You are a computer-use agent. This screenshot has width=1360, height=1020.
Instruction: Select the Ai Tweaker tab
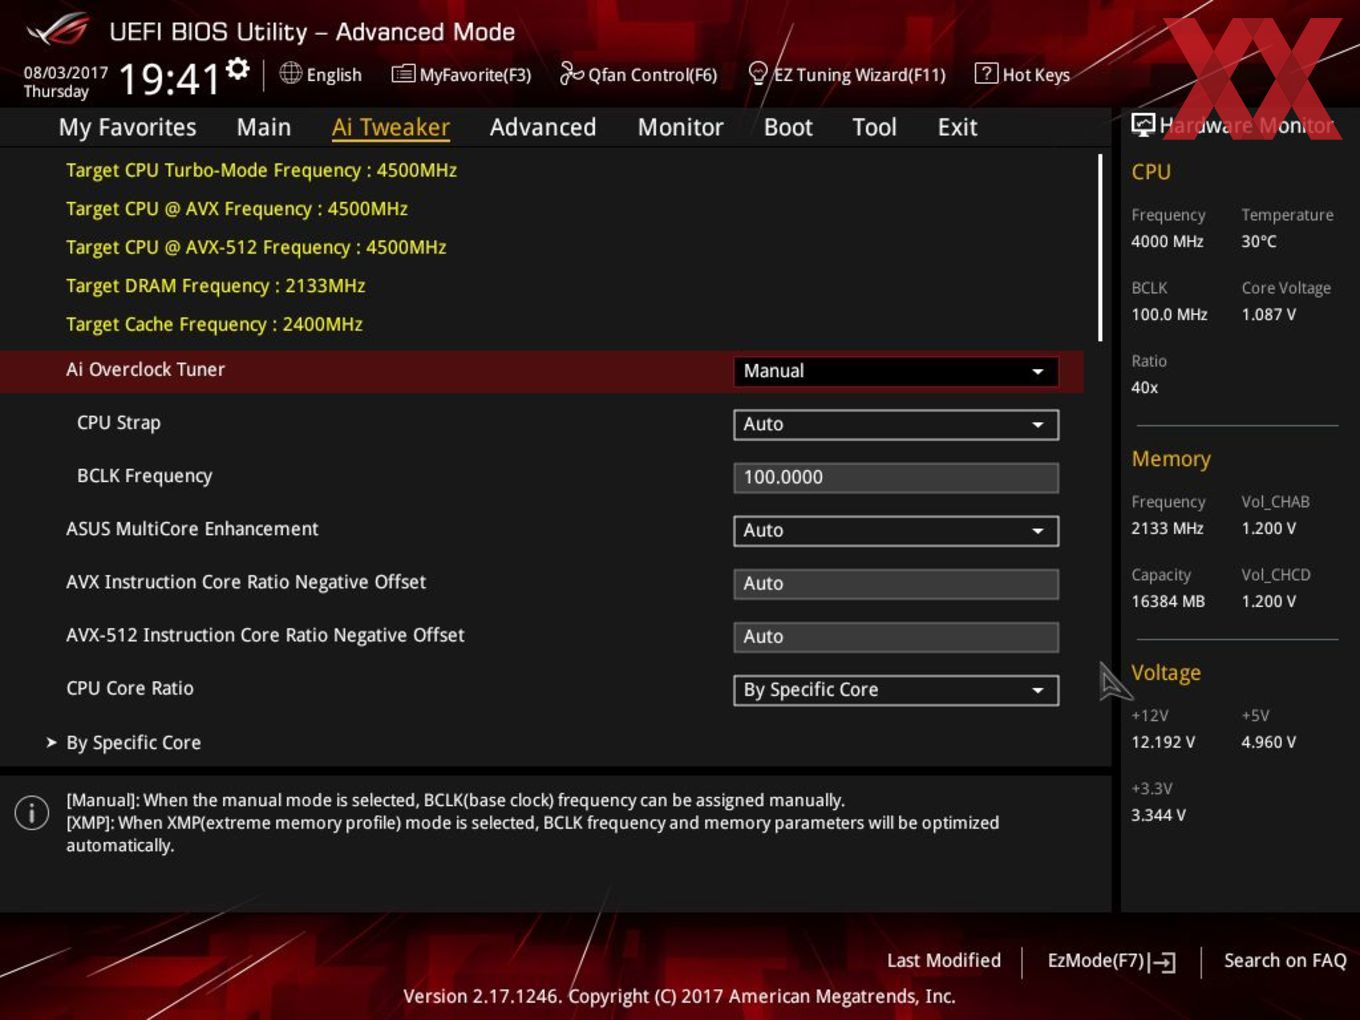[x=391, y=127]
